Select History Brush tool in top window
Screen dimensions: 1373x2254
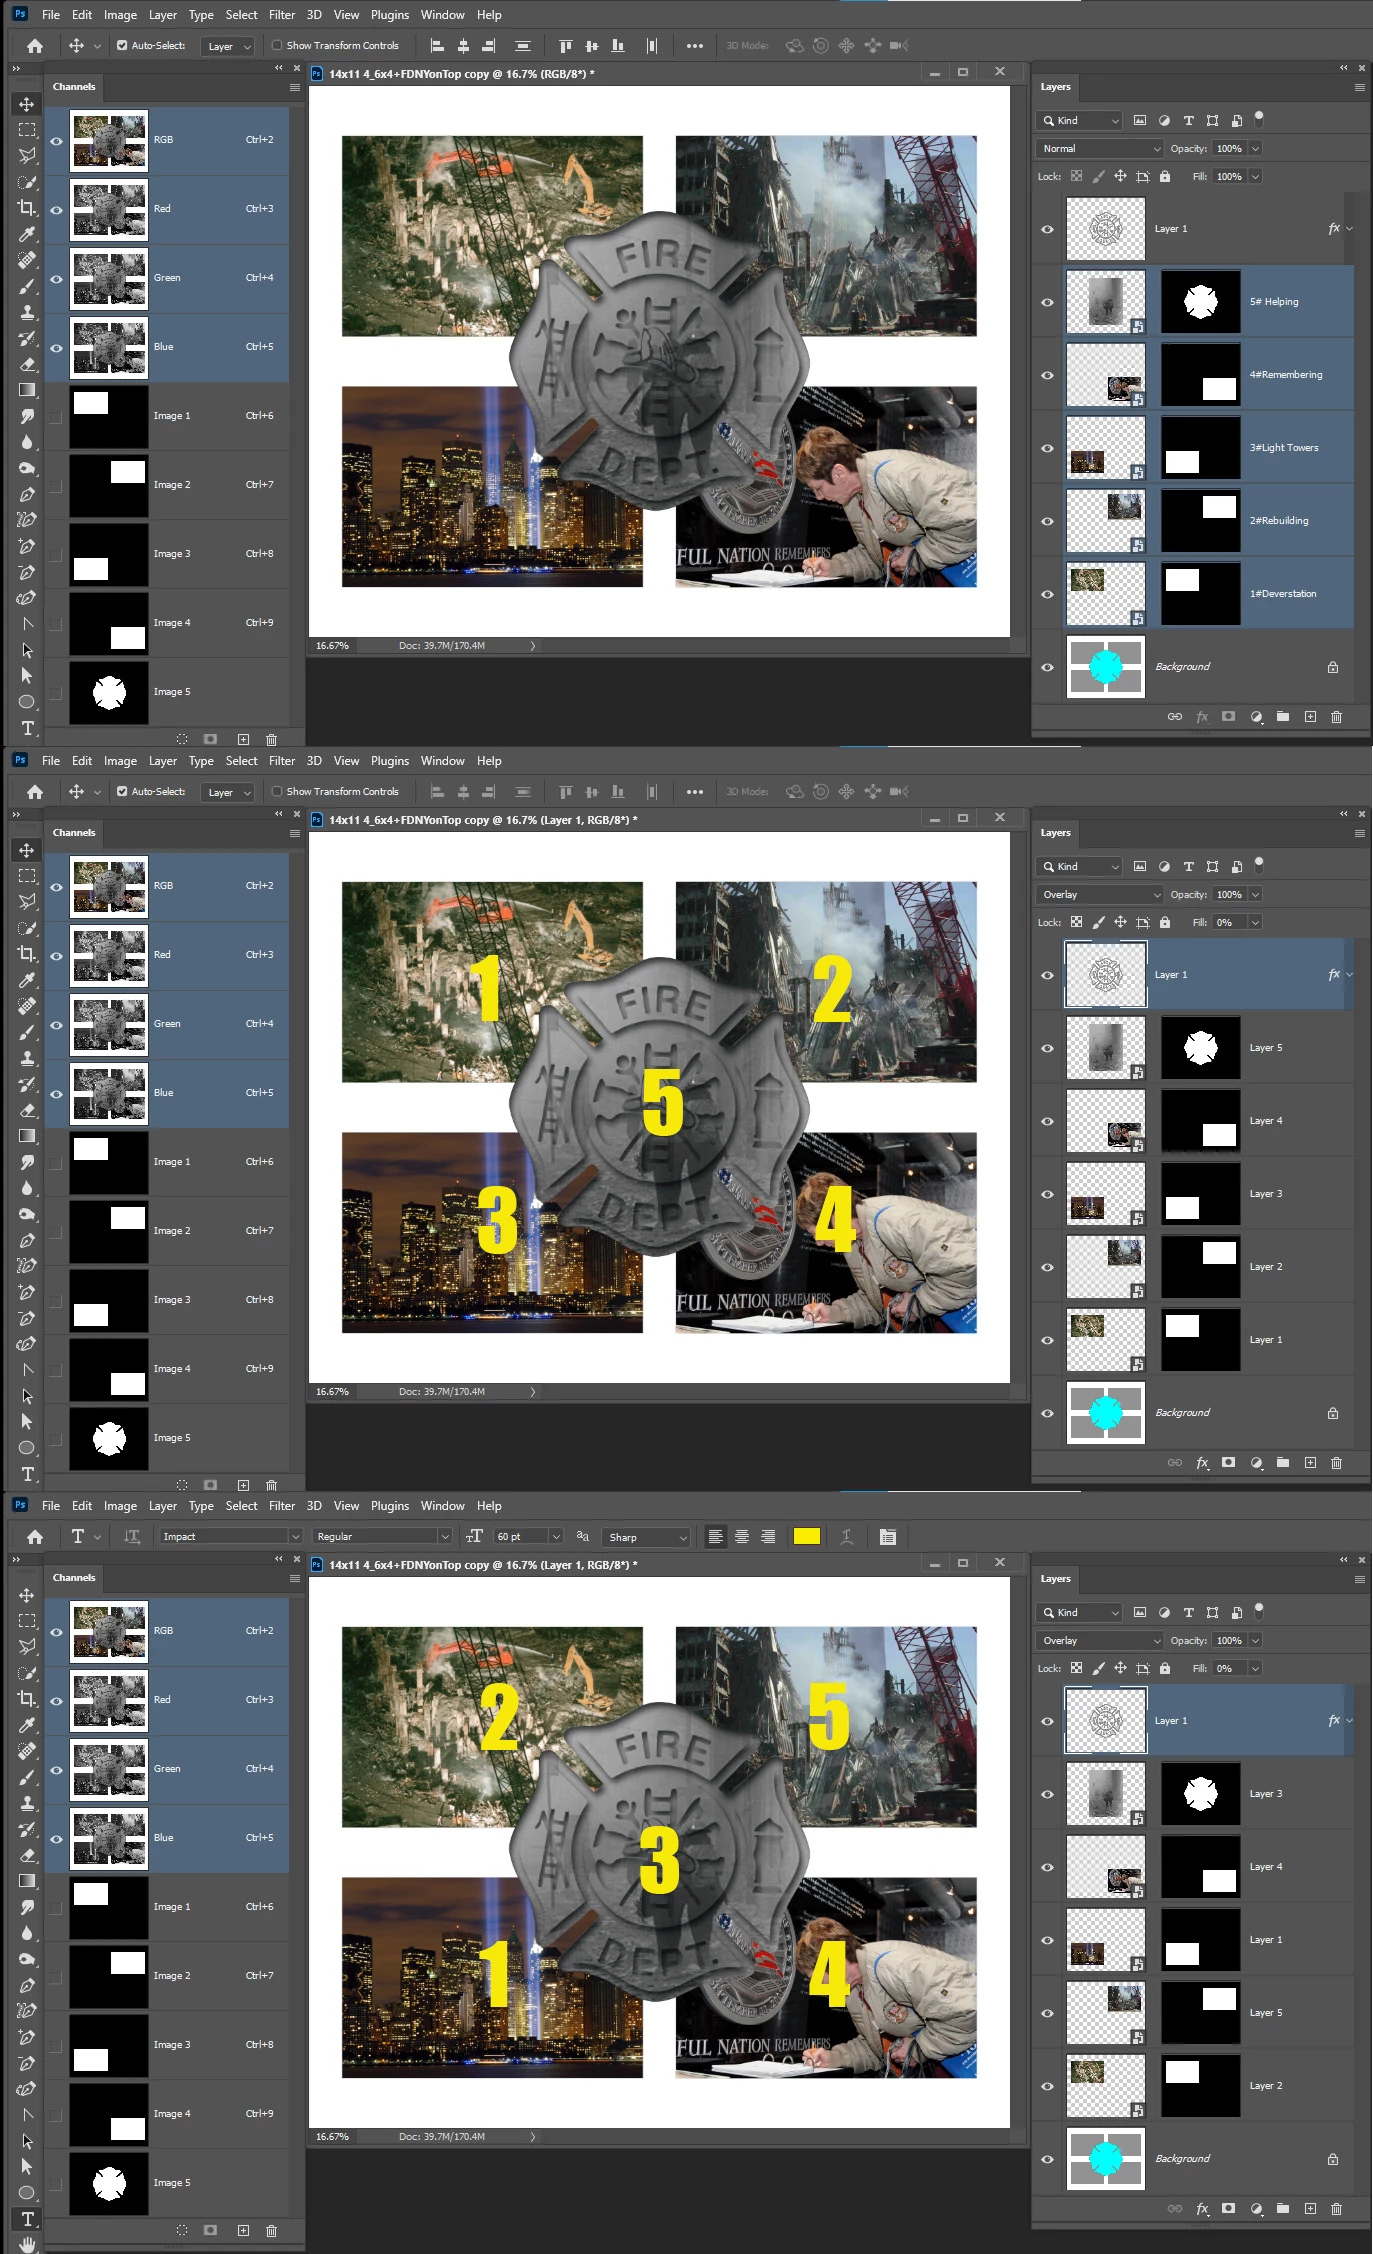click(27, 338)
